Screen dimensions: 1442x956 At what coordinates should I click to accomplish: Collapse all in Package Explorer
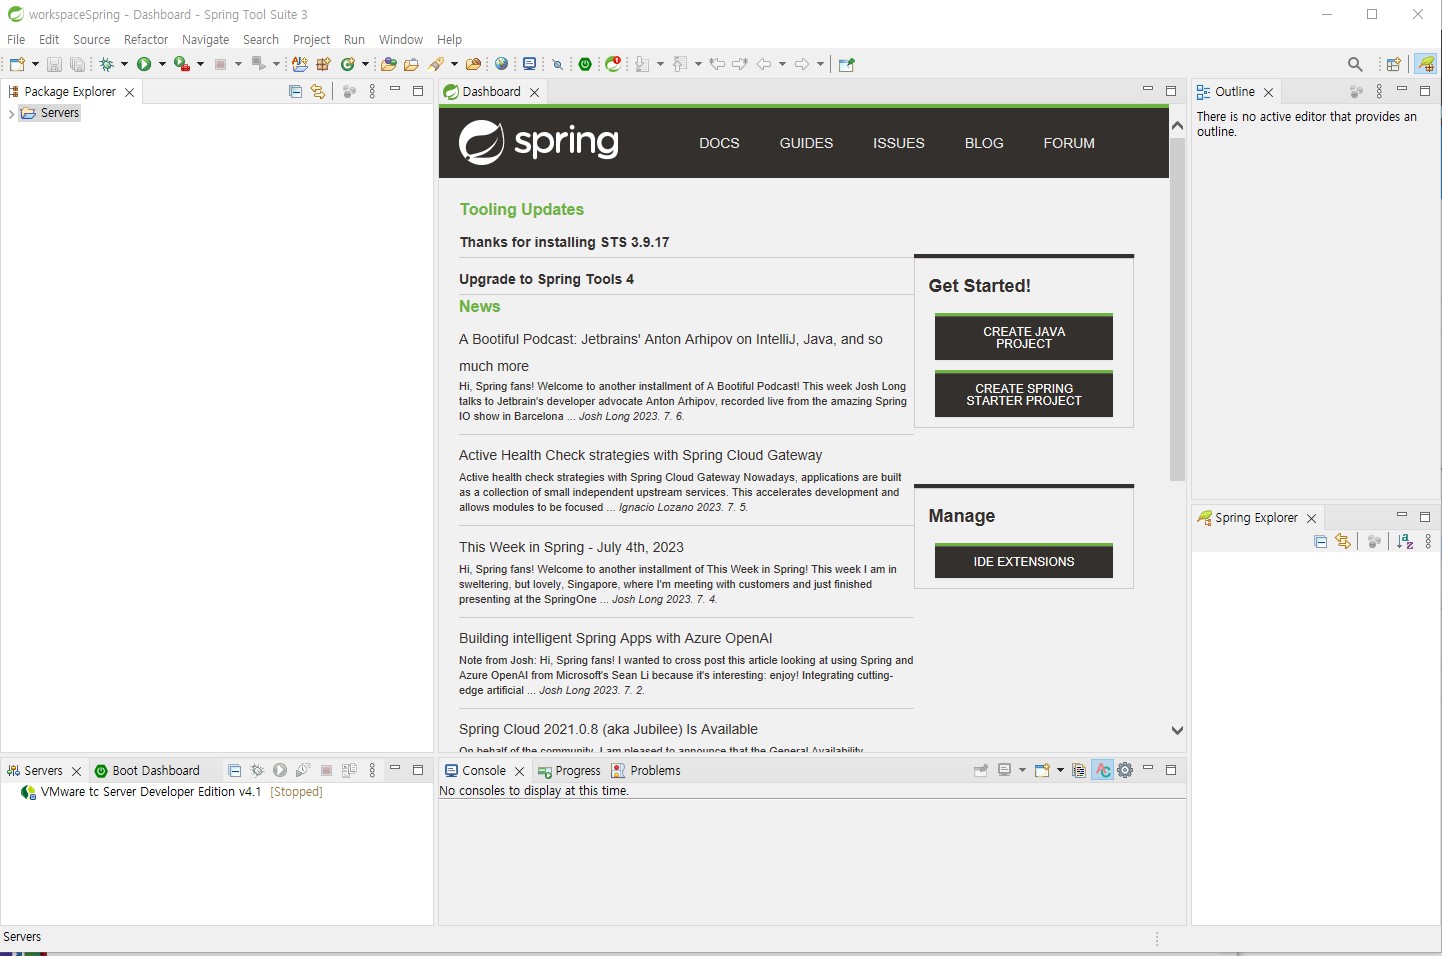click(295, 91)
